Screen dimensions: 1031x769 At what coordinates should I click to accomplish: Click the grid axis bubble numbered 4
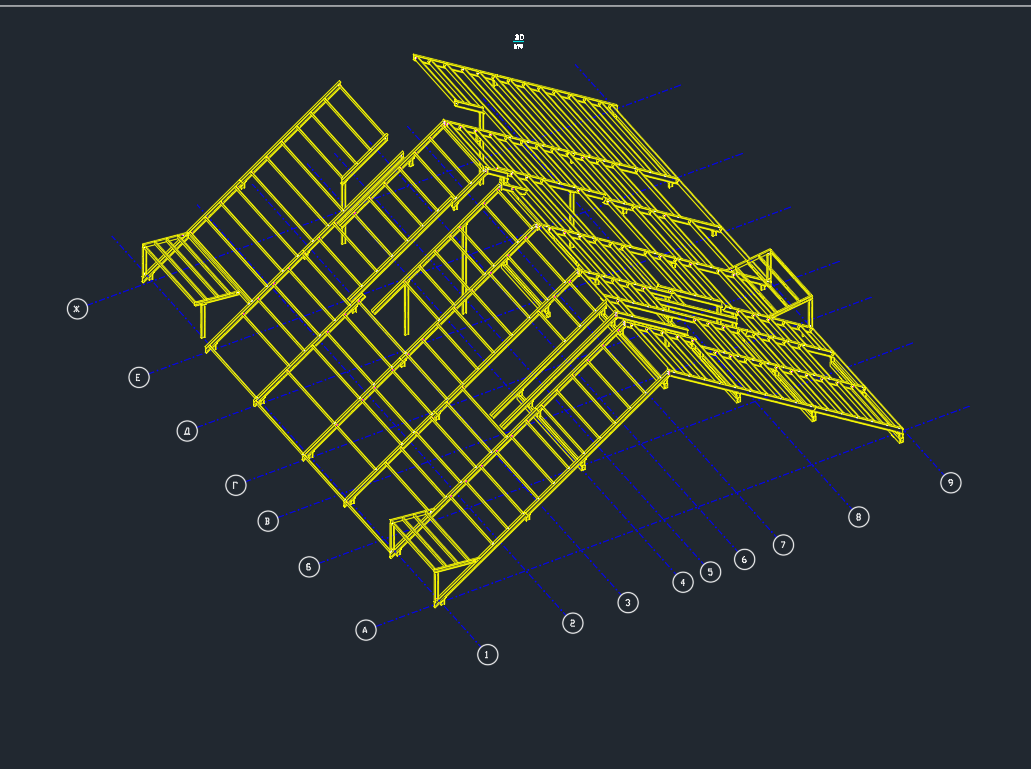pyautogui.click(x=683, y=582)
